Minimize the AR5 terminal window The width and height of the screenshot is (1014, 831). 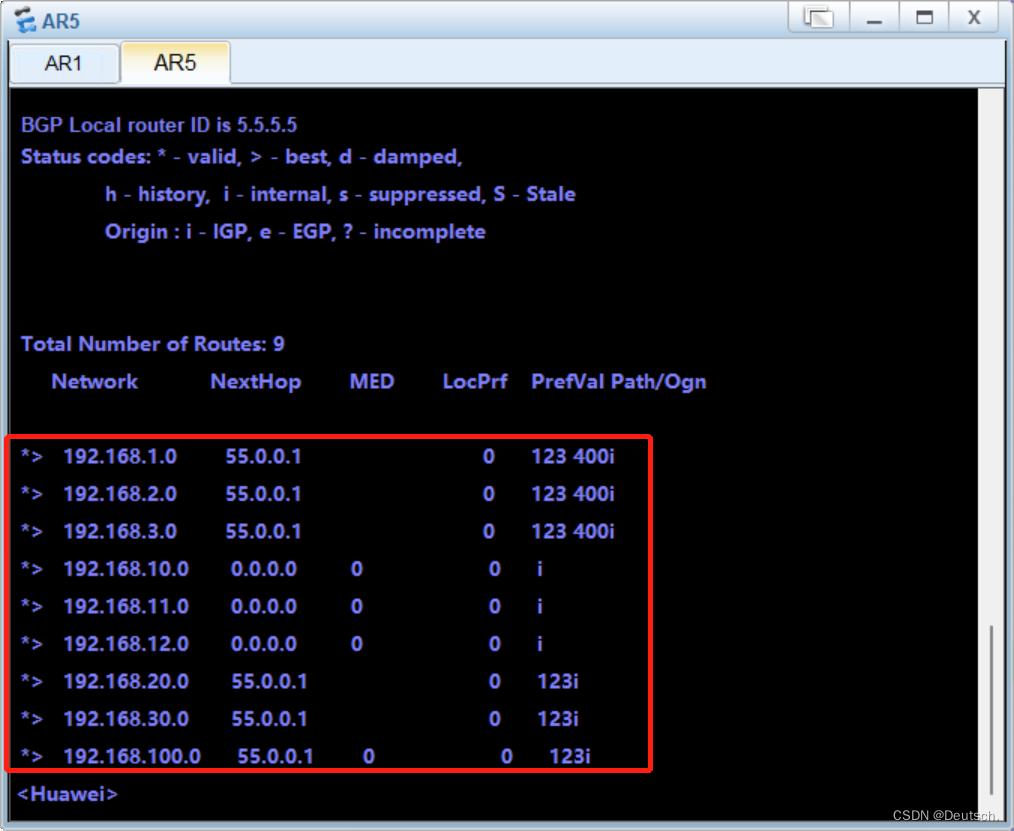click(x=874, y=17)
